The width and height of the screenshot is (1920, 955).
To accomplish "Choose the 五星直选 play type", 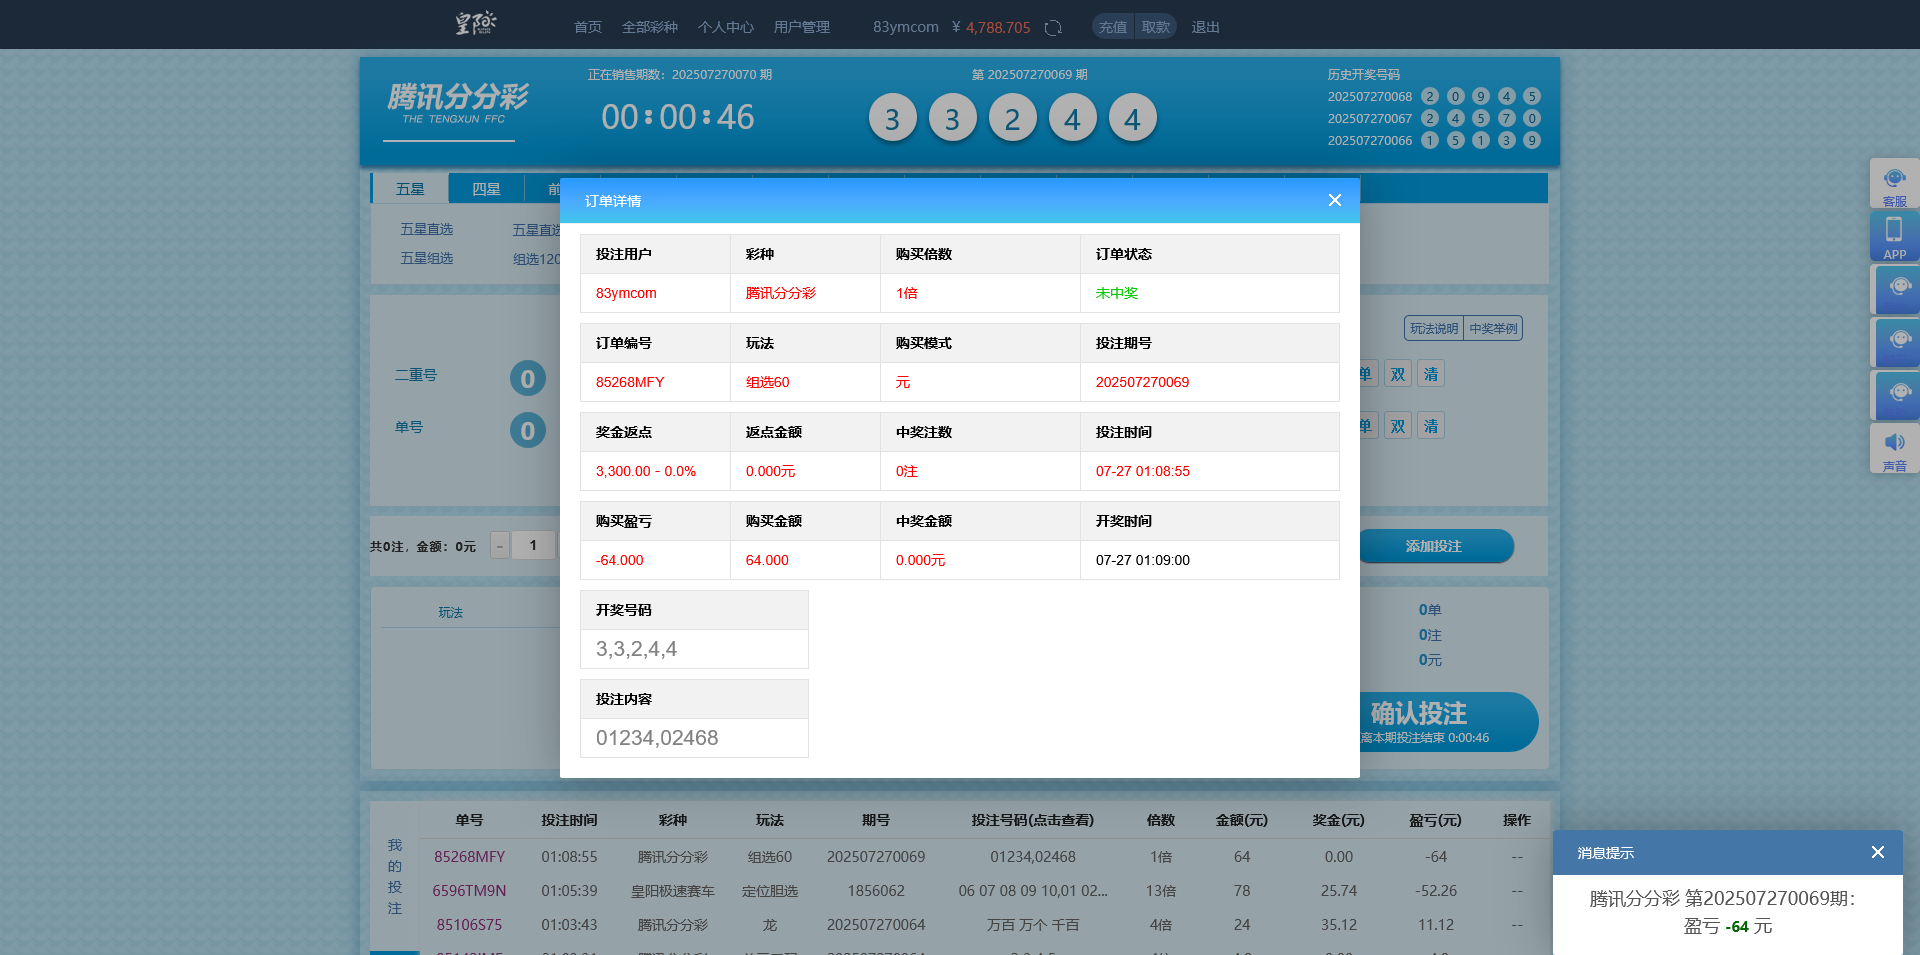I will (427, 229).
